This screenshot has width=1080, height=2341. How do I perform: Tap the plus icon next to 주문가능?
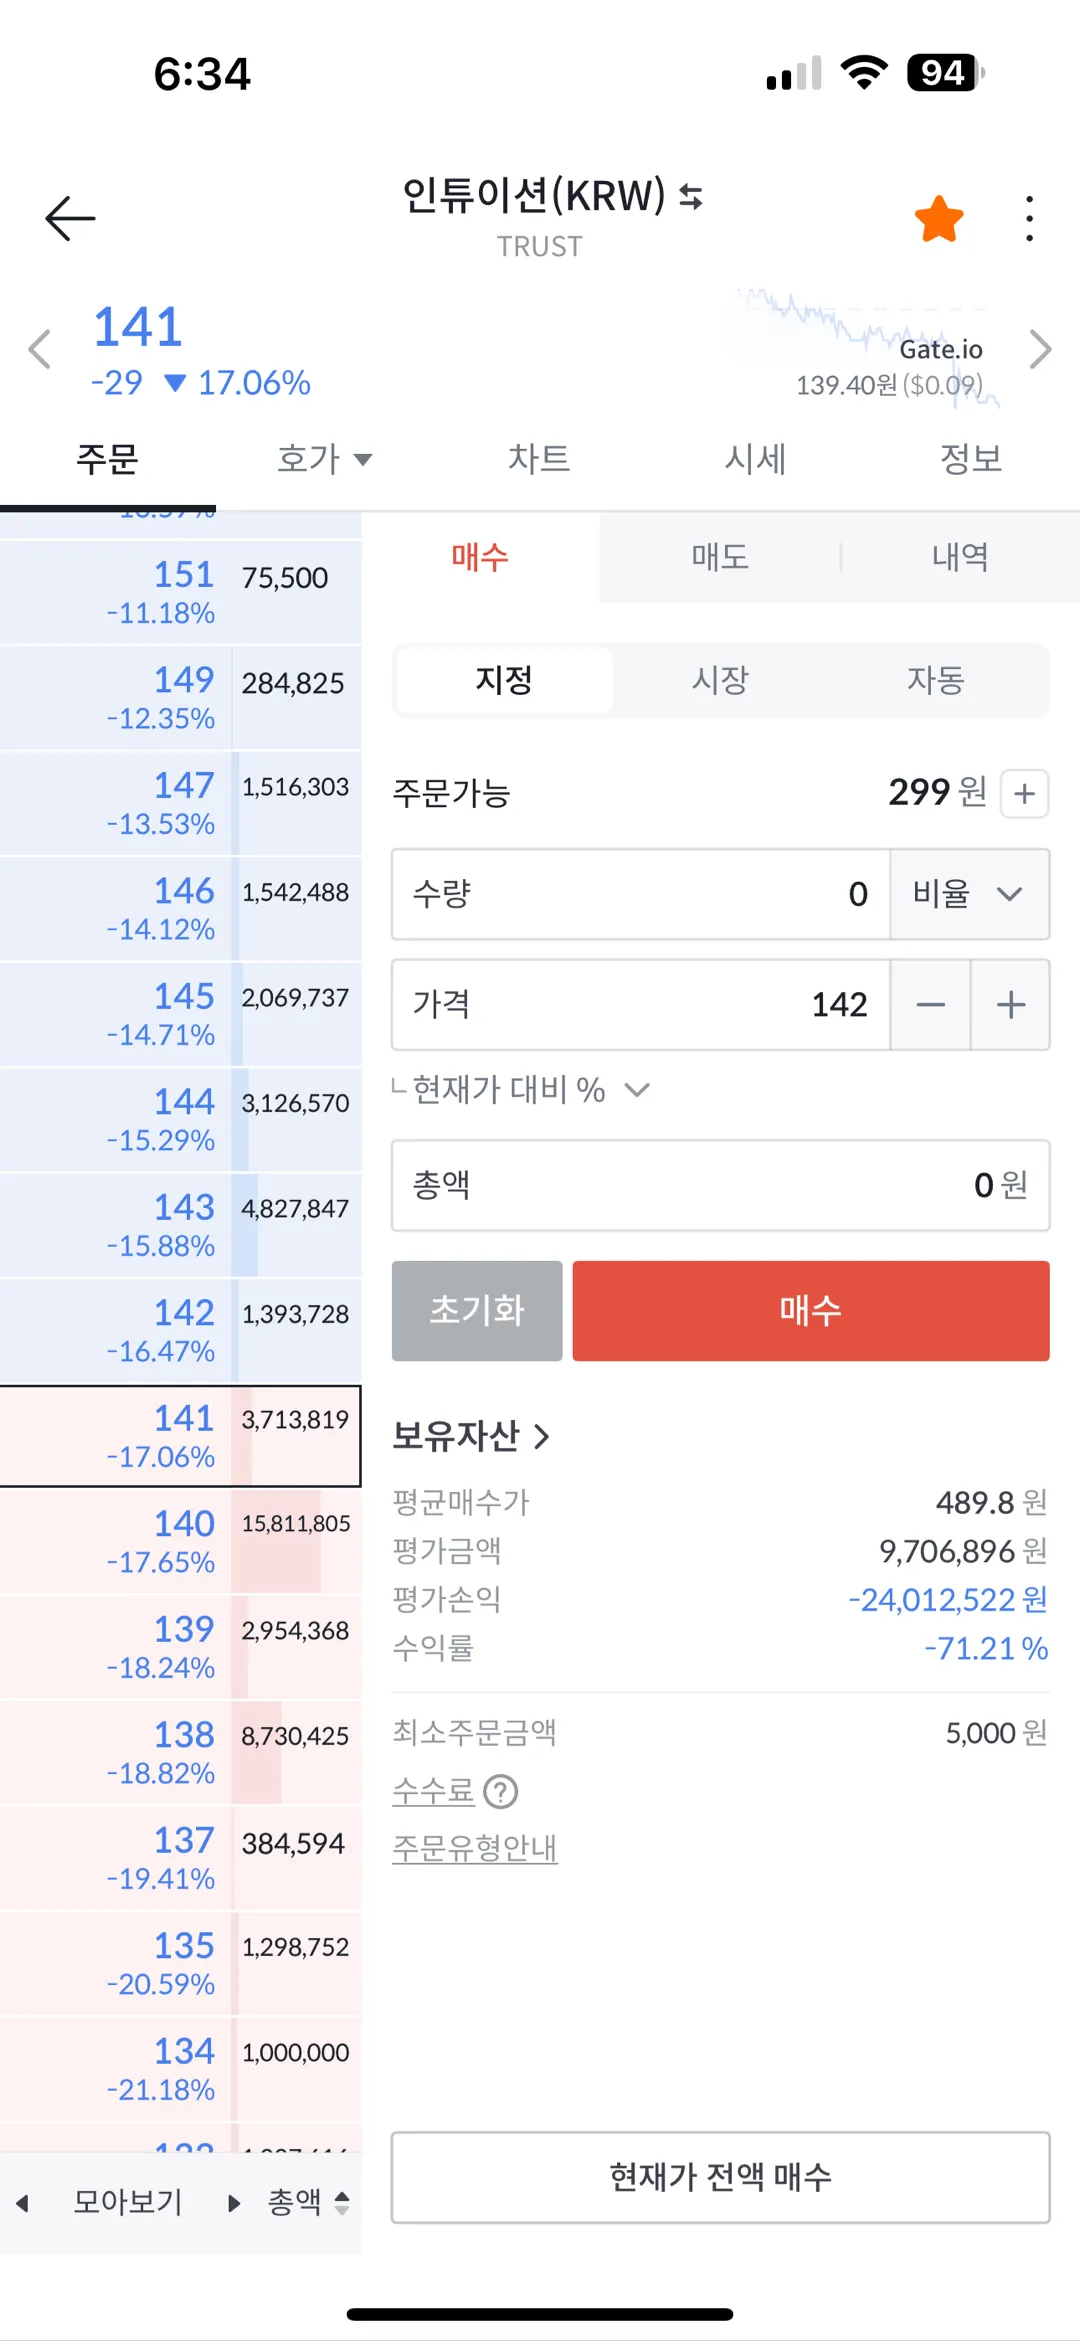point(1024,794)
